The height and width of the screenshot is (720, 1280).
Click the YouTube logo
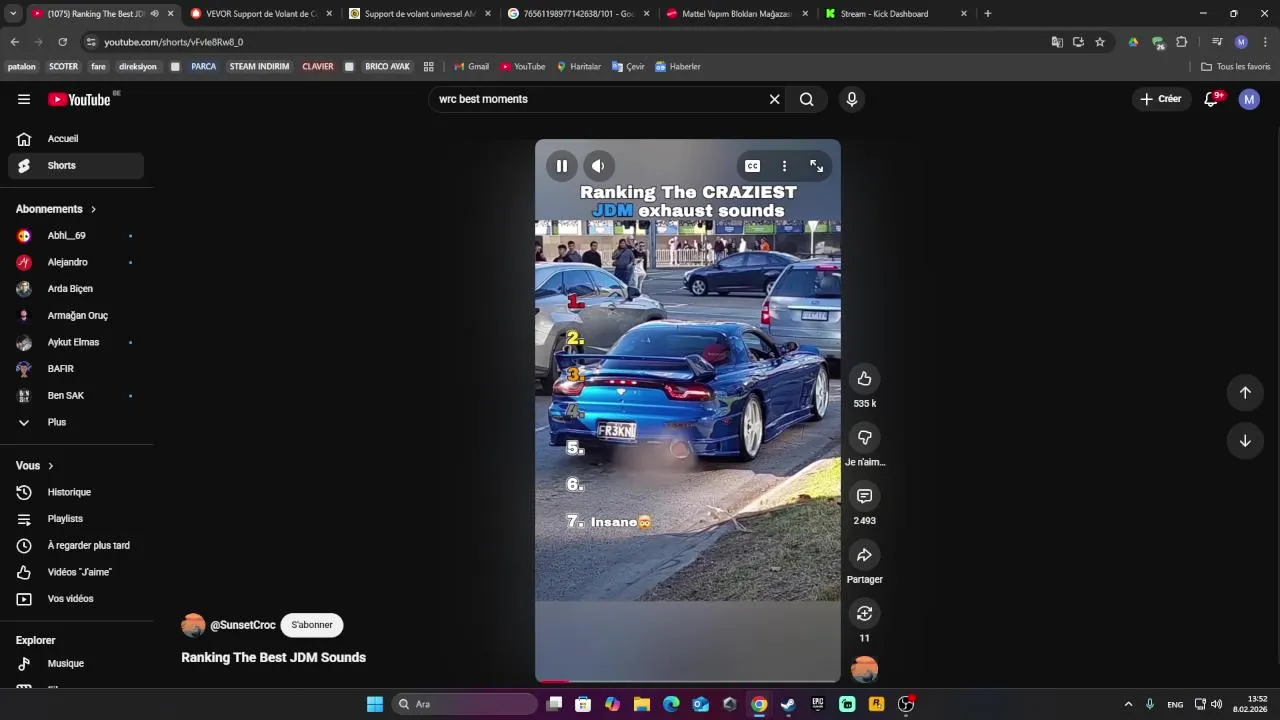[80, 99]
